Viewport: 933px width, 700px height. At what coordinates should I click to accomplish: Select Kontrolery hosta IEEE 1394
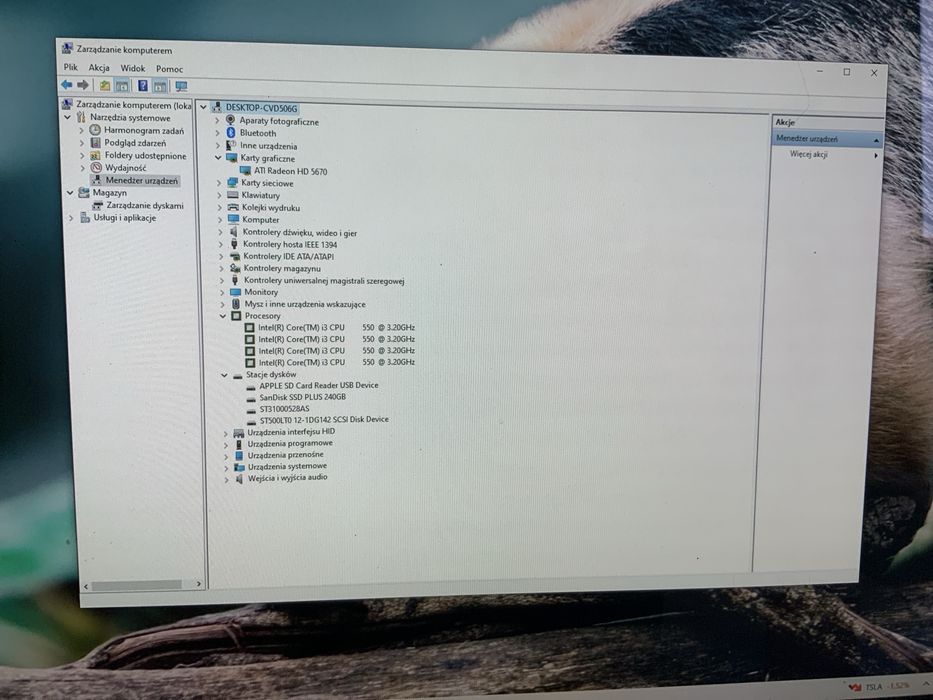290,244
